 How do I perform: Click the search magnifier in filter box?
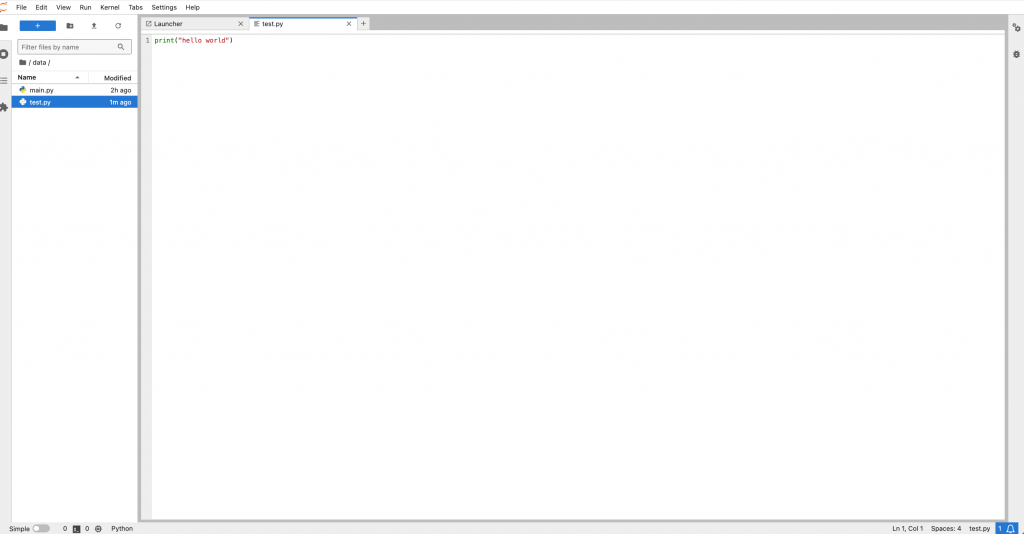121,47
